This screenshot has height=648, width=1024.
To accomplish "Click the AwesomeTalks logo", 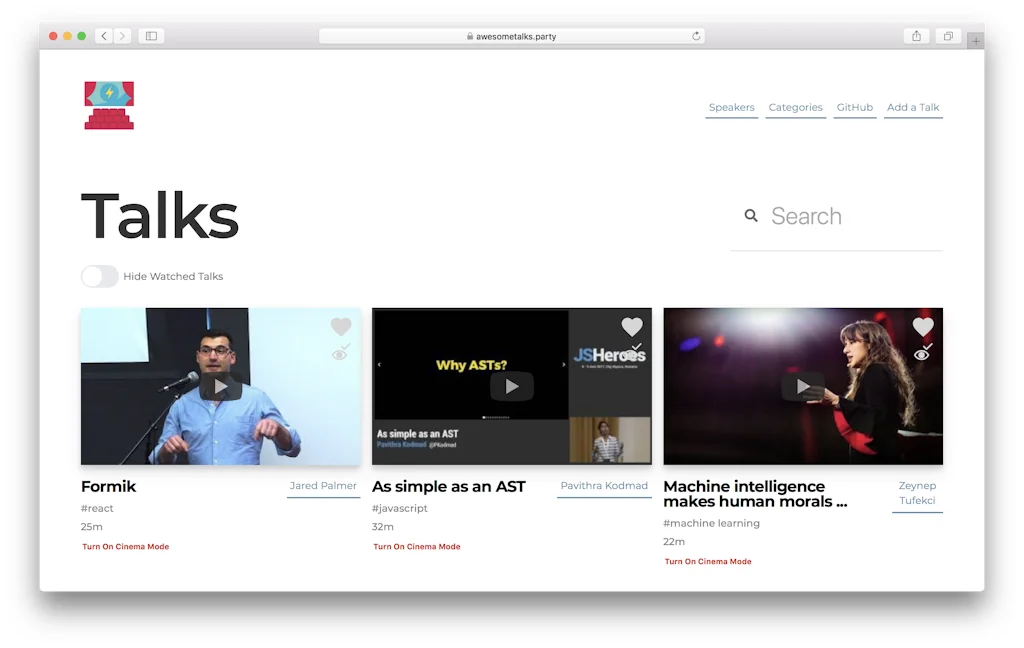I will 108,102.
